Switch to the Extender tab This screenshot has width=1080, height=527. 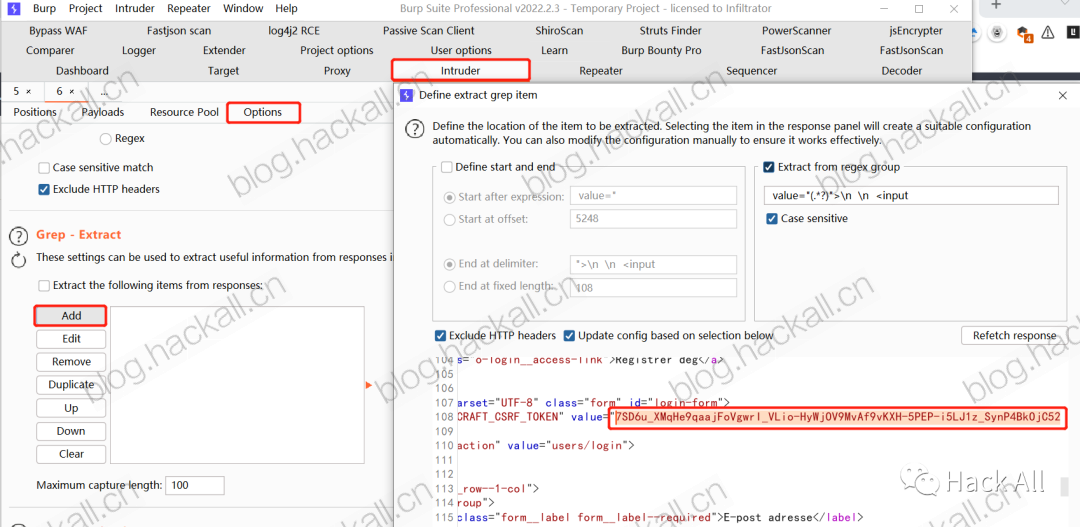coord(224,50)
